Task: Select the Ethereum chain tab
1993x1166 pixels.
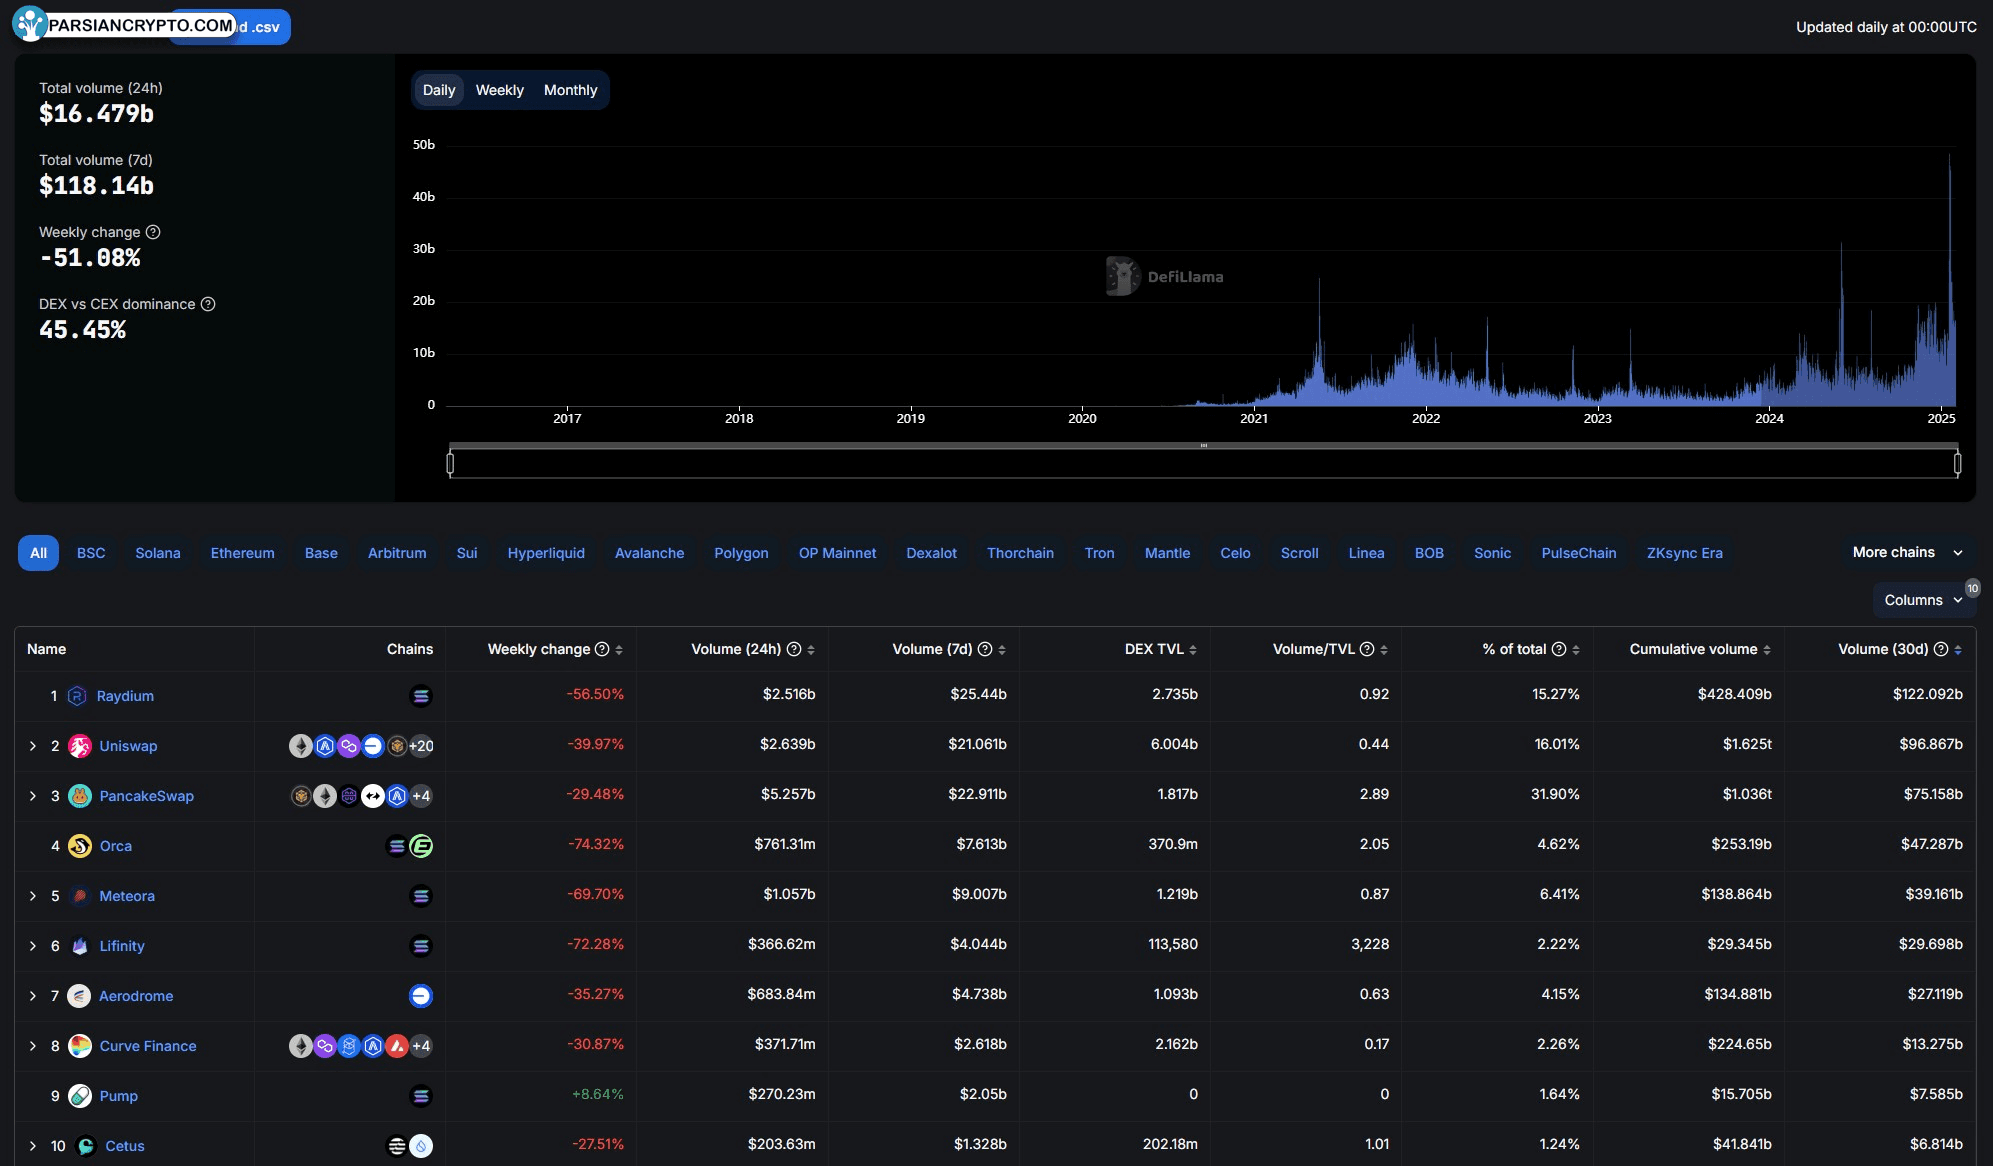Action: (x=243, y=553)
